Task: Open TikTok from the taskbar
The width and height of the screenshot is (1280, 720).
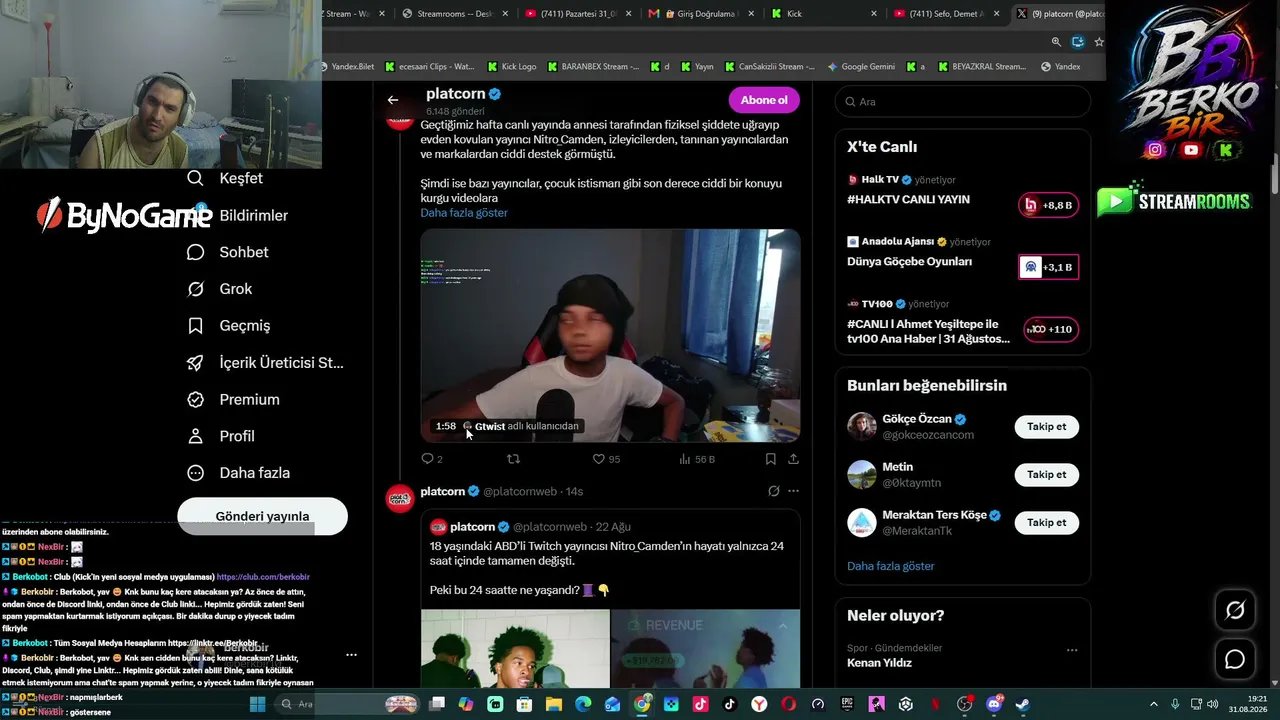Action: pos(730,704)
